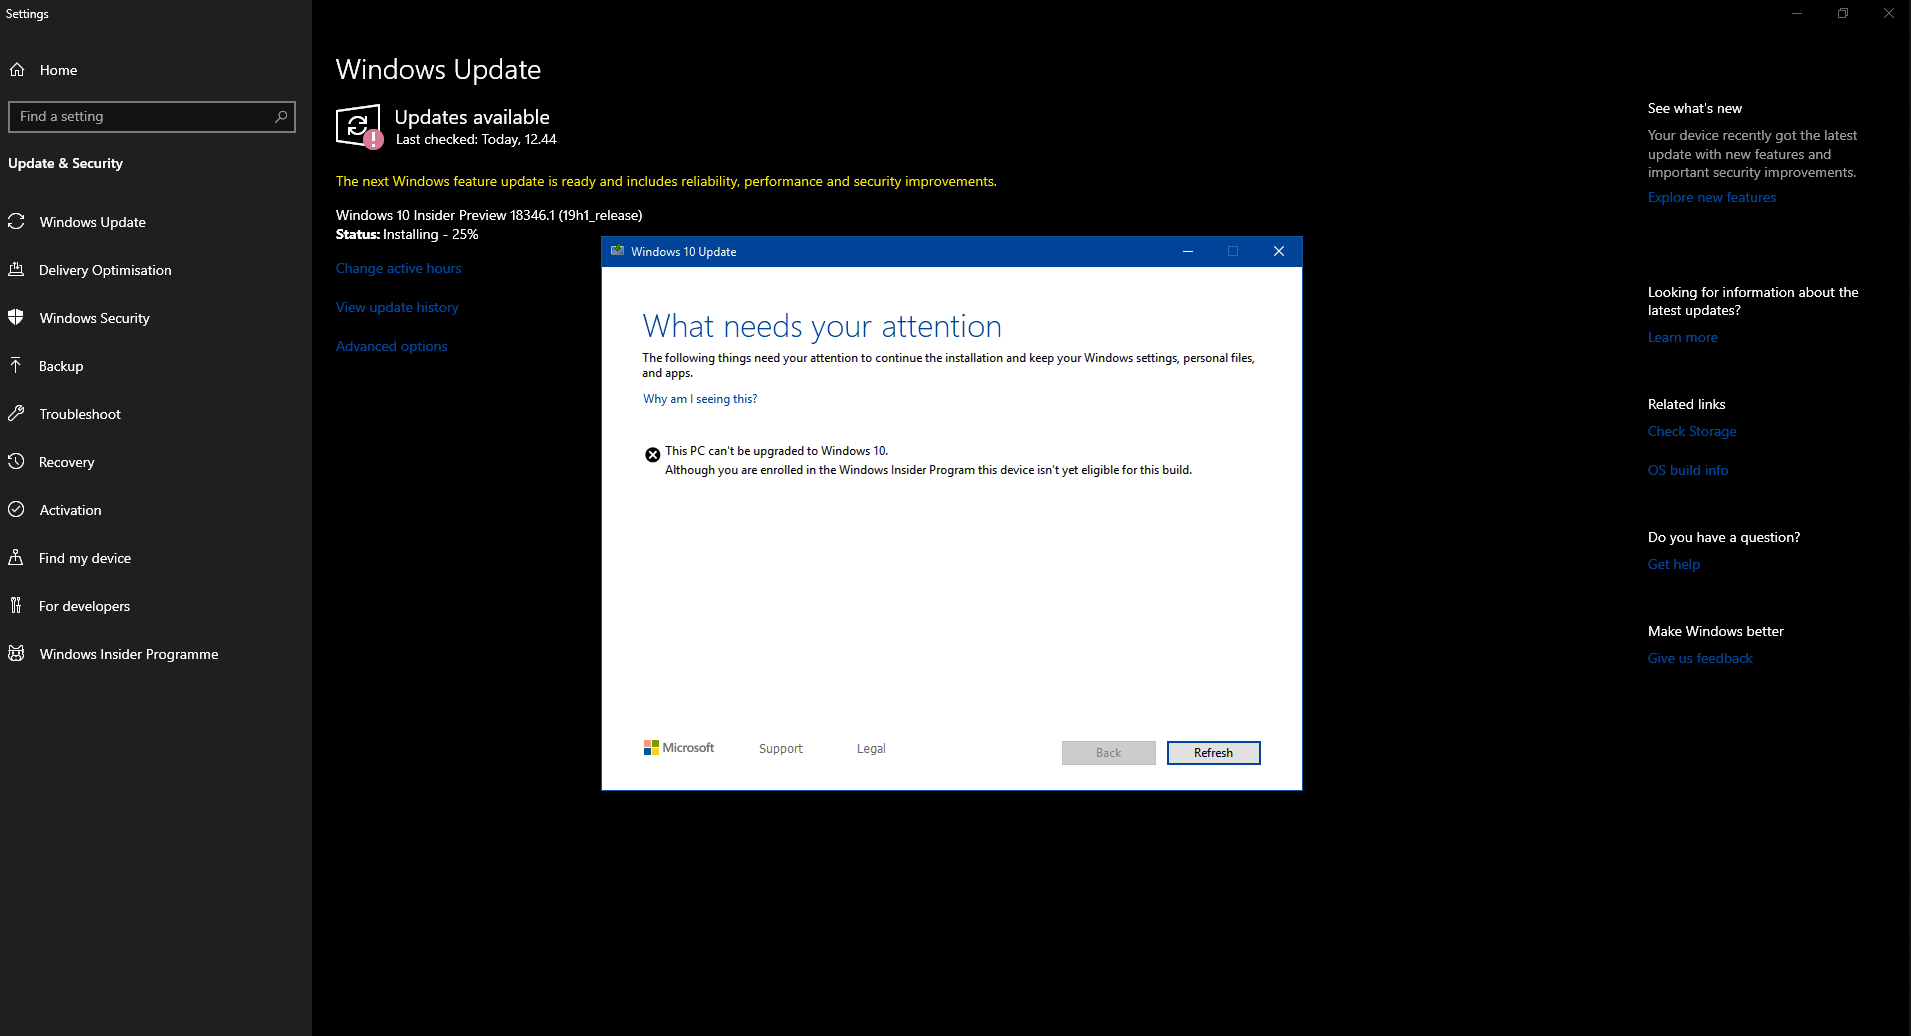This screenshot has height=1036, width=1911.
Task: Click the Windows 10 Insider Preview 18346.1 text
Action: tap(489, 215)
